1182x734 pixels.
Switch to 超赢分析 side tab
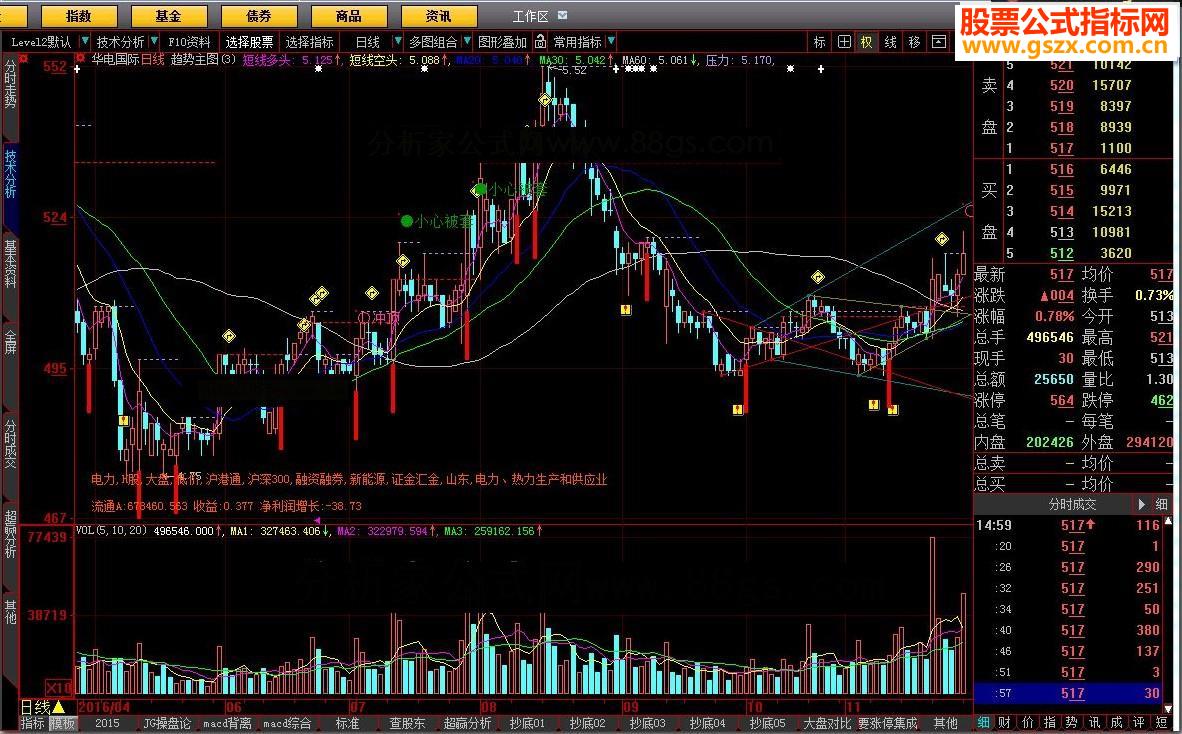(11, 534)
